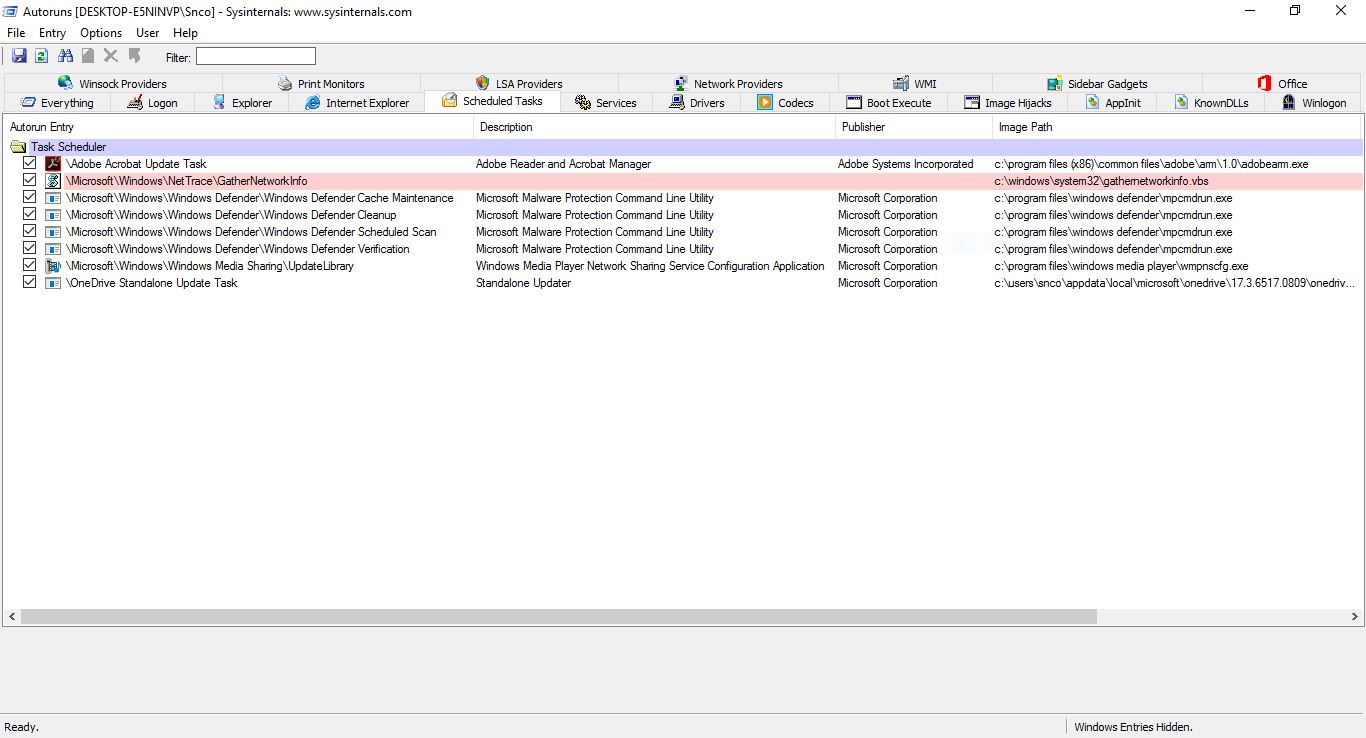The image size is (1366, 738).
Task: Click the Print Monitors printer icon
Action: [285, 83]
